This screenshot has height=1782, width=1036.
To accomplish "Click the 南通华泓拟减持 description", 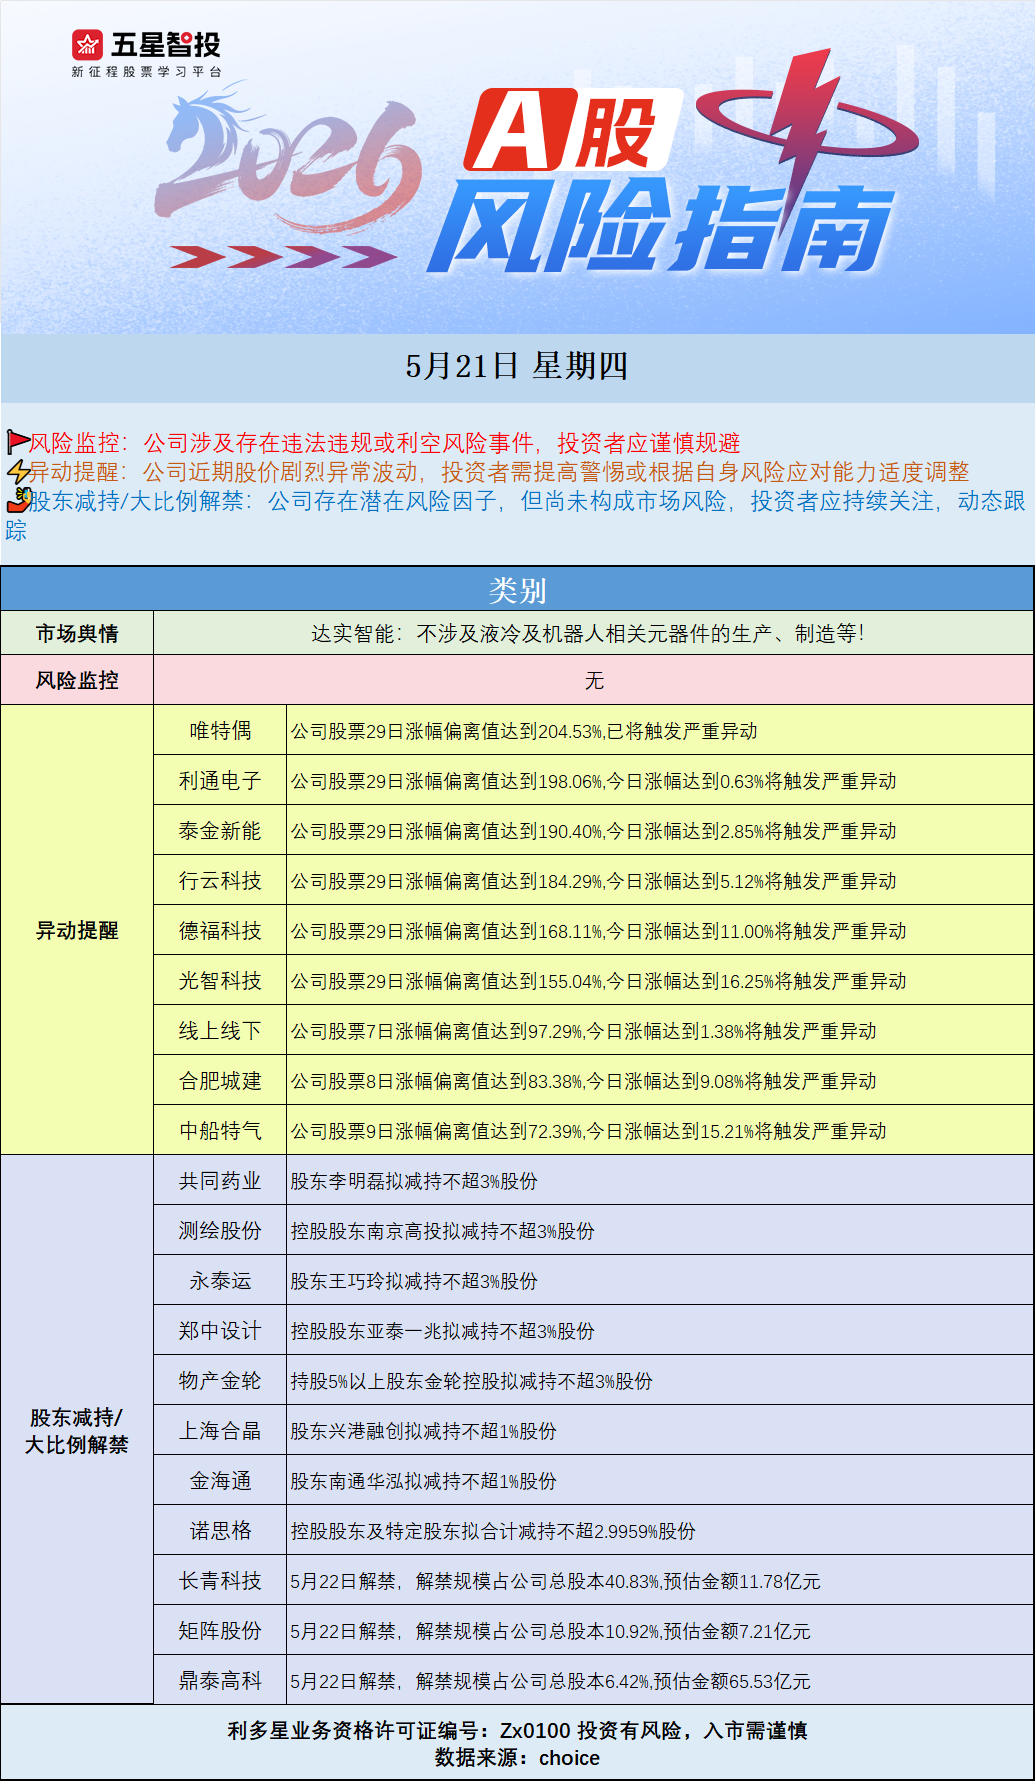I will [423, 1481].
